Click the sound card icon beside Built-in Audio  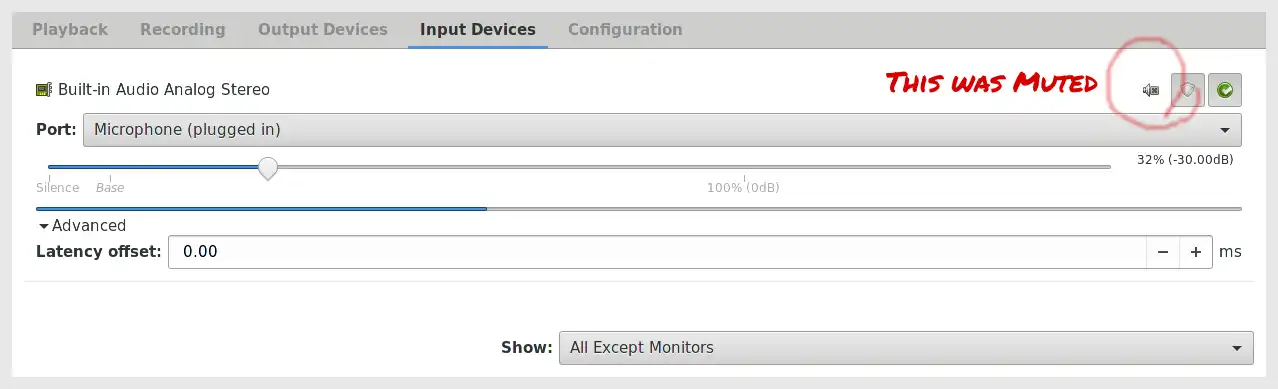pyautogui.click(x=44, y=90)
